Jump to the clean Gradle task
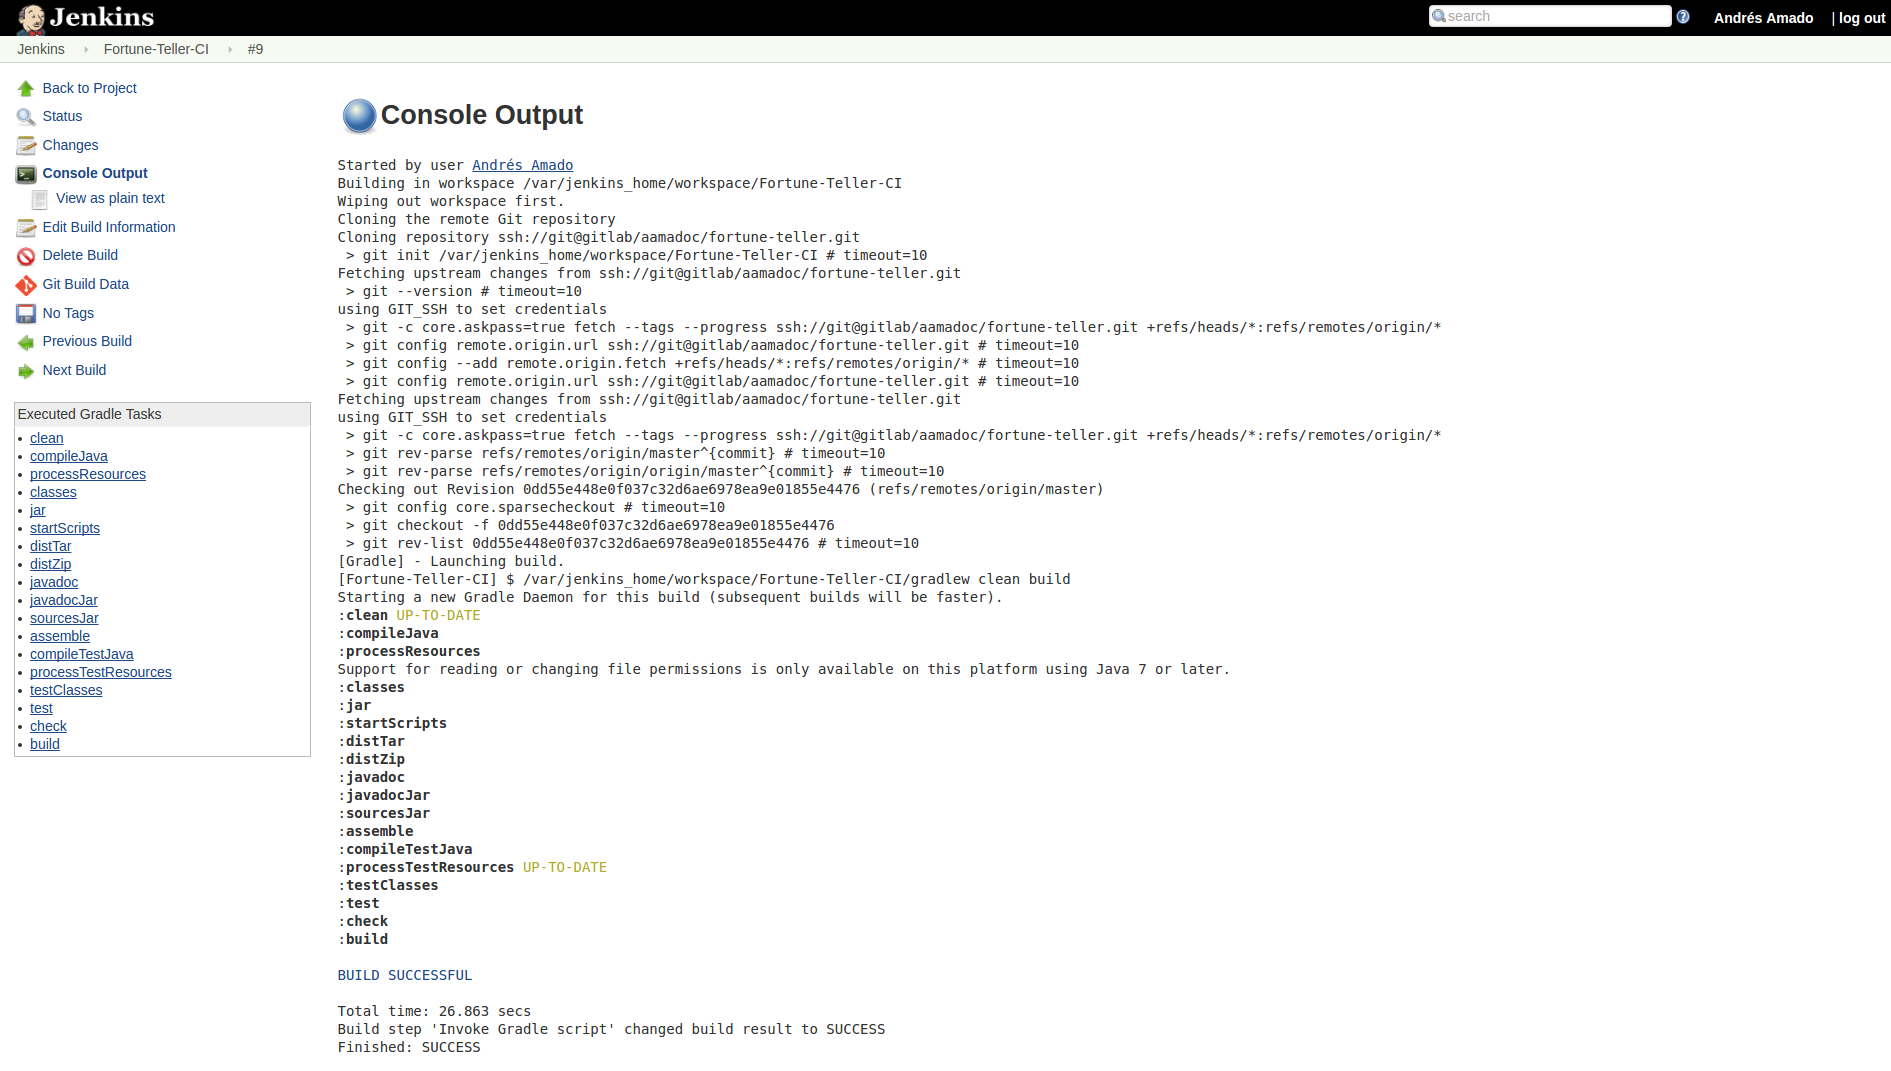 46,438
